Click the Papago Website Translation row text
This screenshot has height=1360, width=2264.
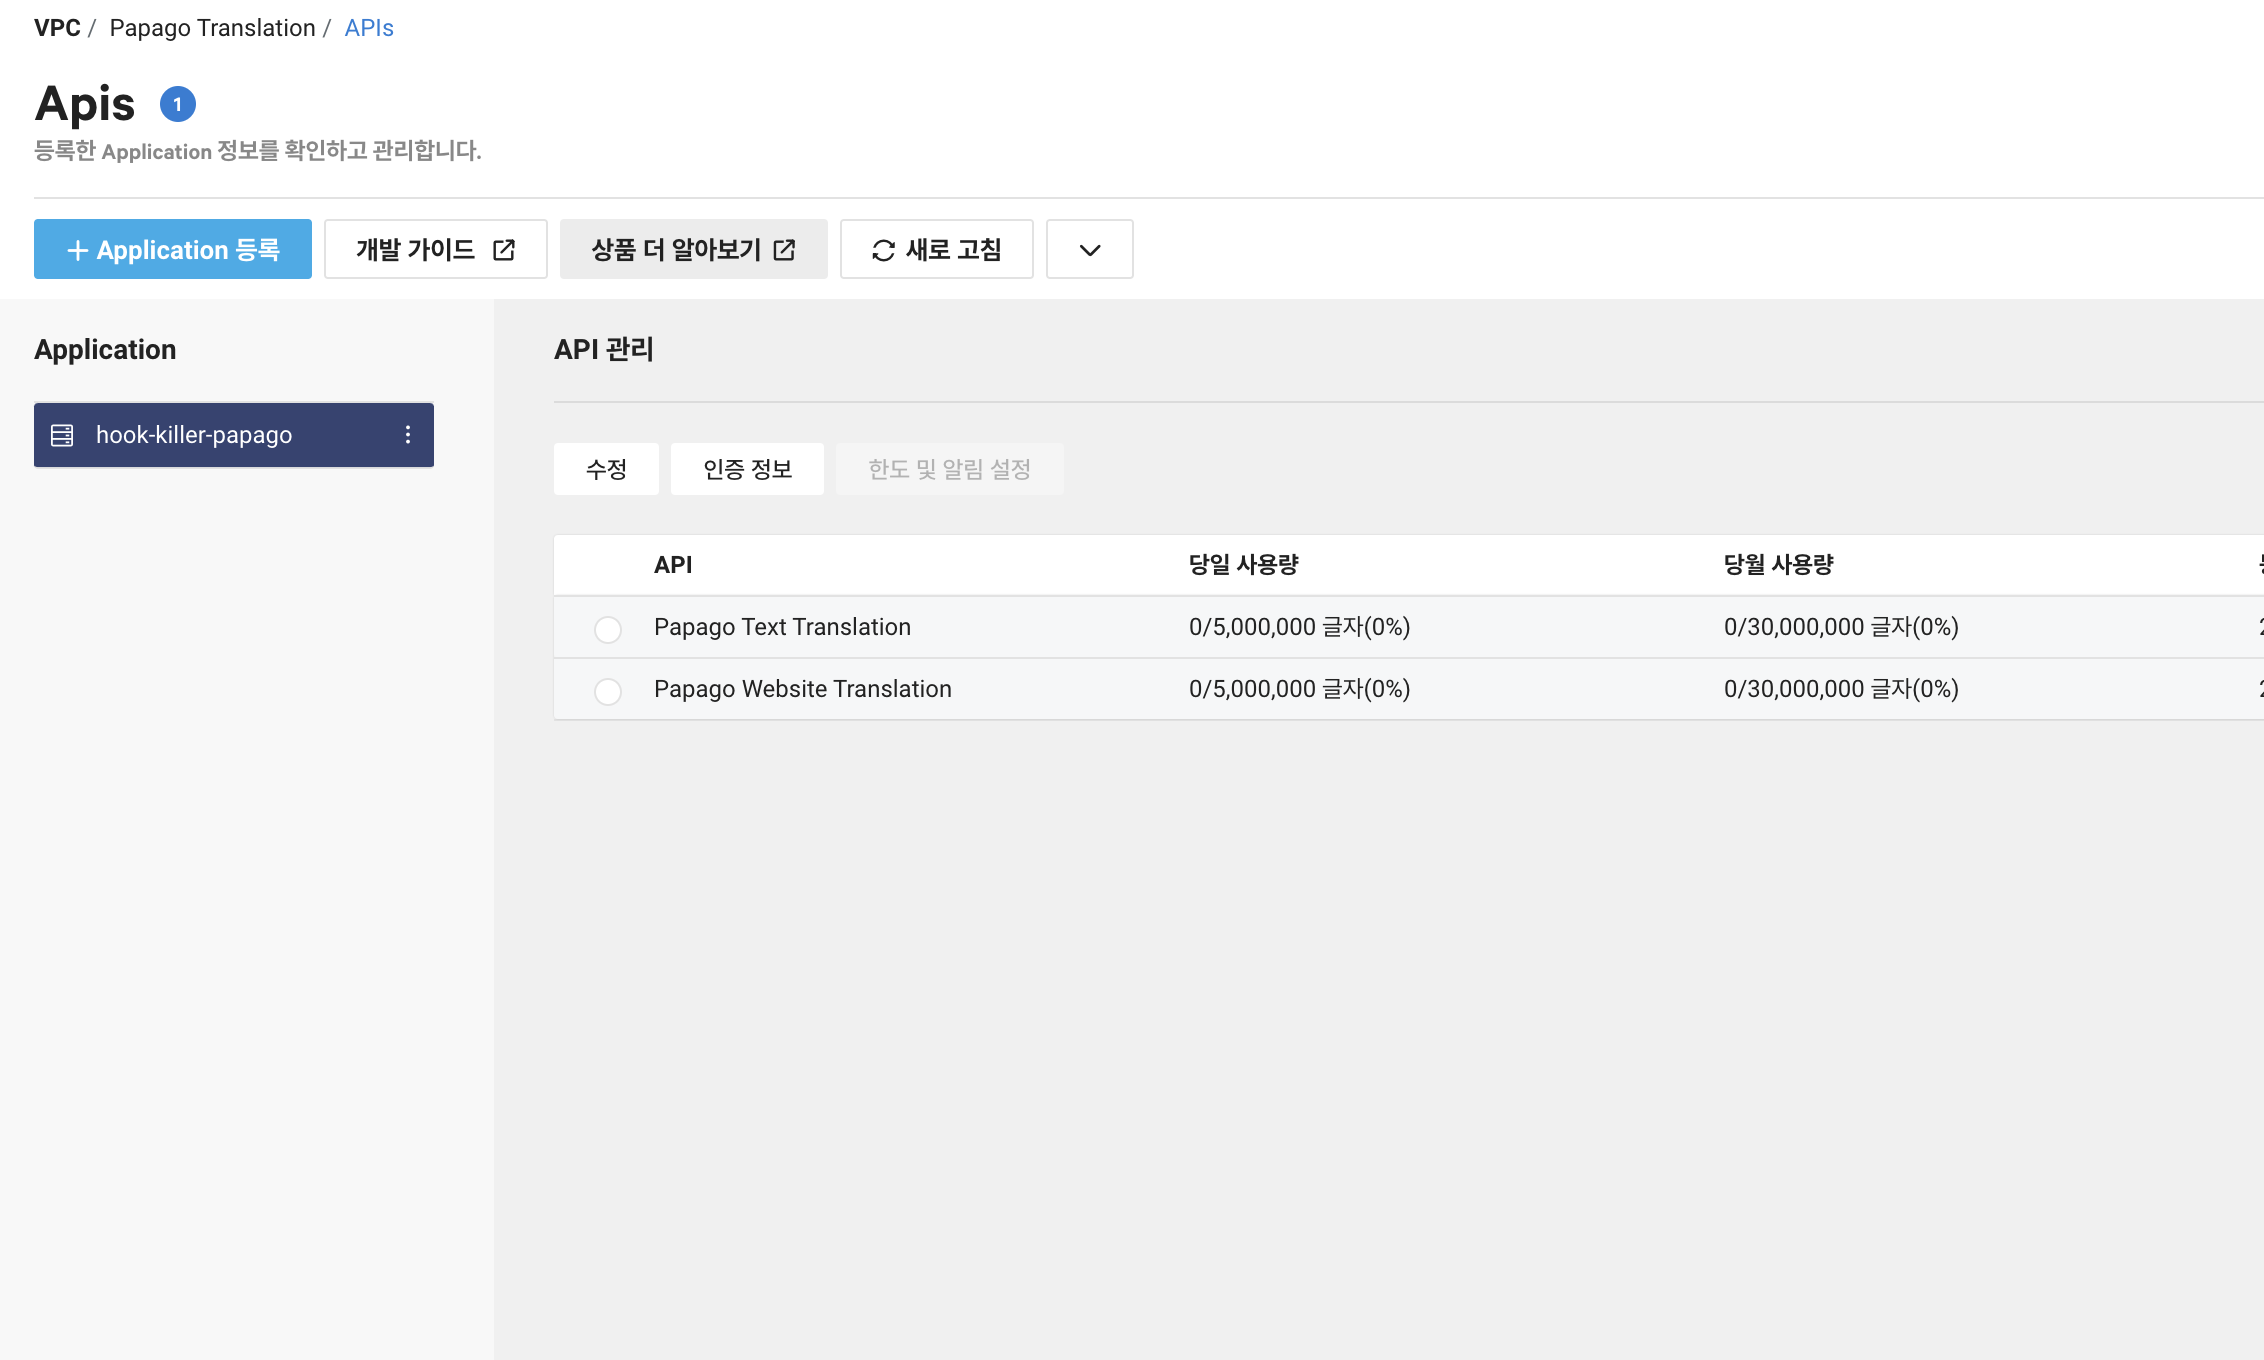(802, 689)
